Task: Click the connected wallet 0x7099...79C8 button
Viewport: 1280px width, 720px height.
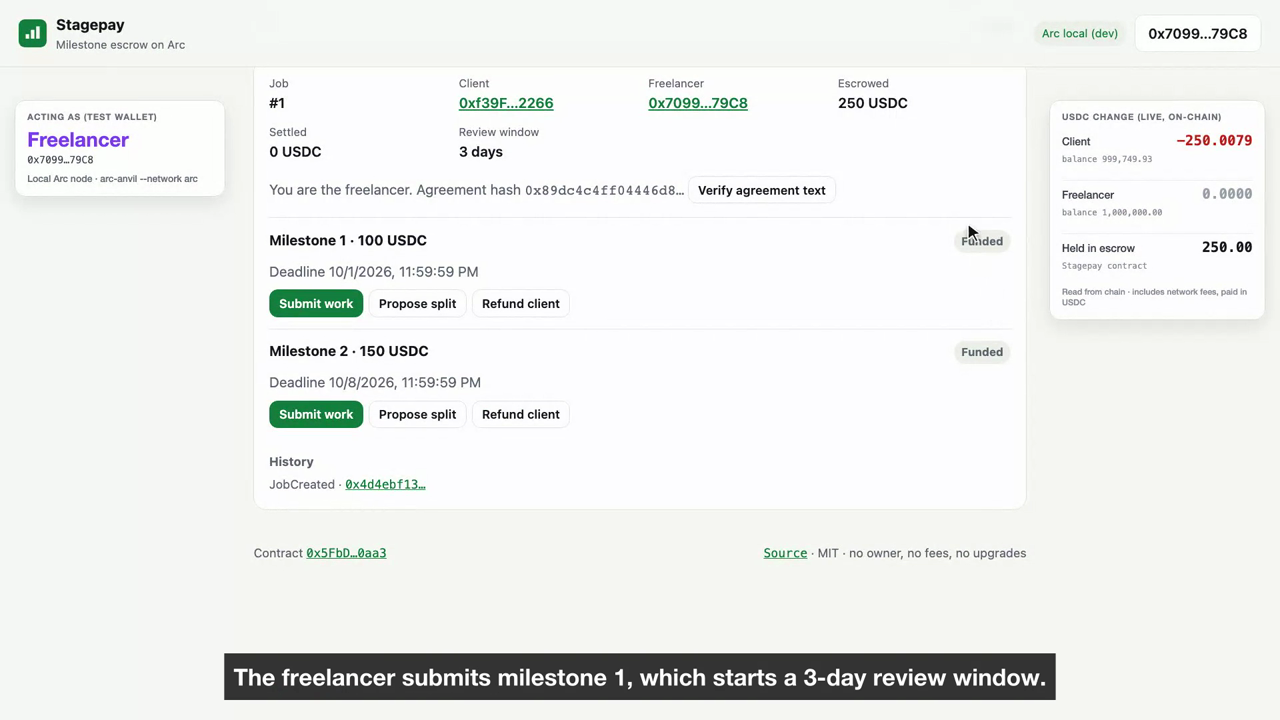Action: tap(1198, 34)
